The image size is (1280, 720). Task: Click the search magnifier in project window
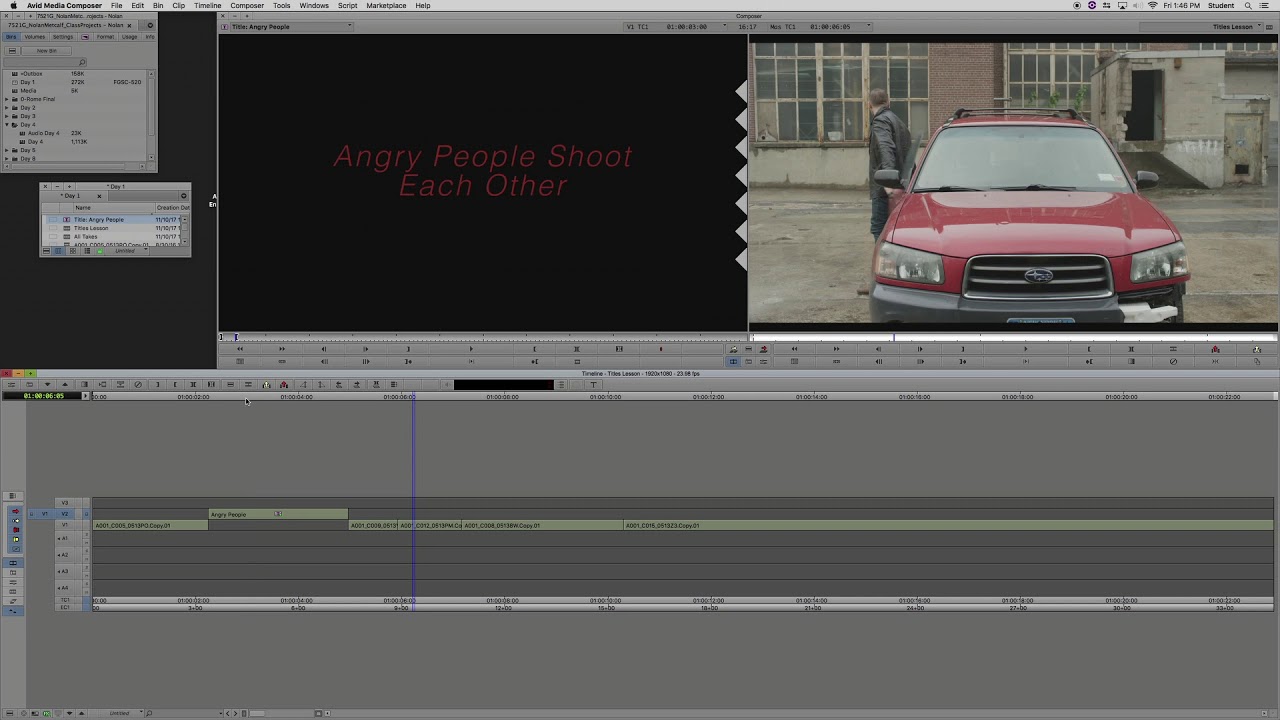tap(82, 62)
